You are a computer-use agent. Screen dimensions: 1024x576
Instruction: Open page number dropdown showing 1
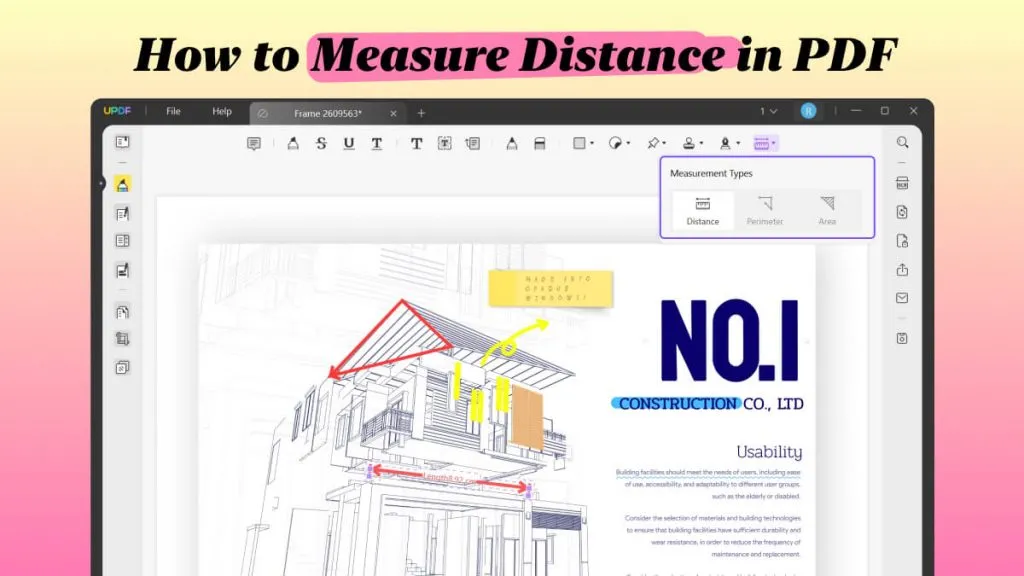[x=769, y=112]
